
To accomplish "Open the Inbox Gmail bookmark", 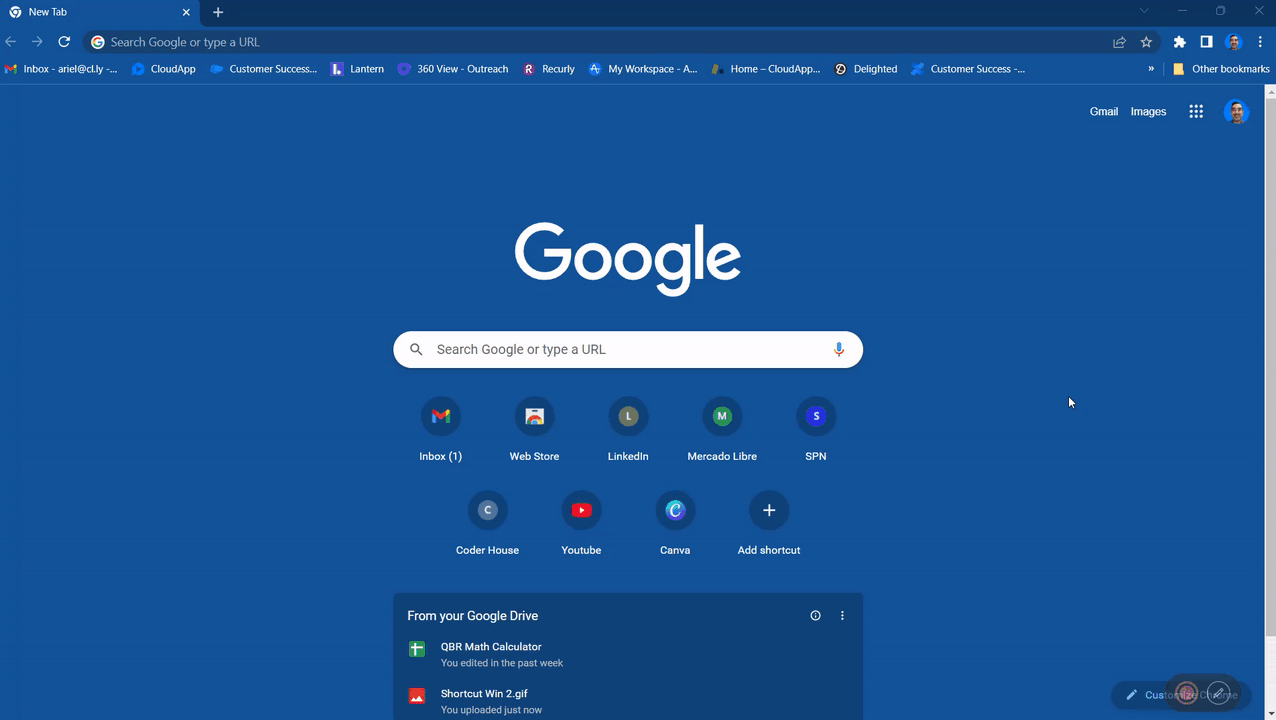I will [61, 69].
